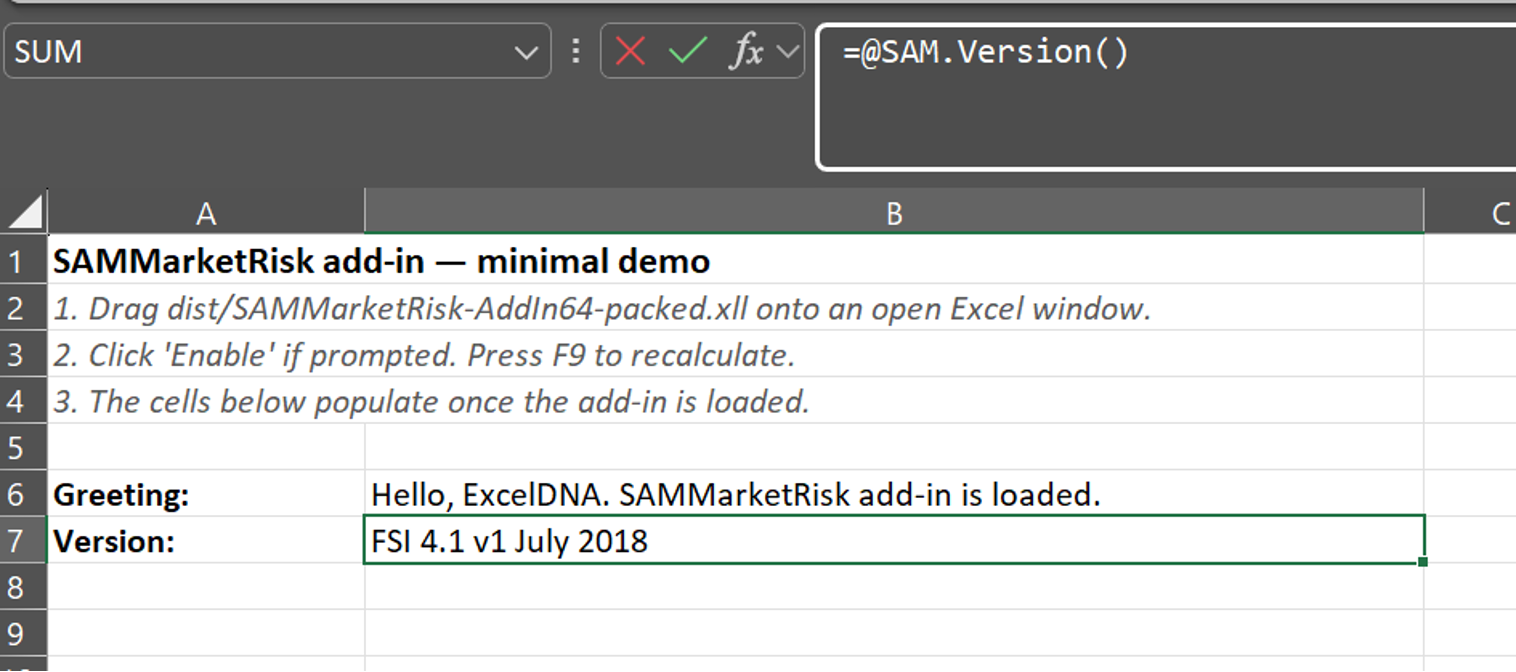1516x672 pixels.
Task: Open the dropdown arrow beside fx
Action: tap(787, 51)
